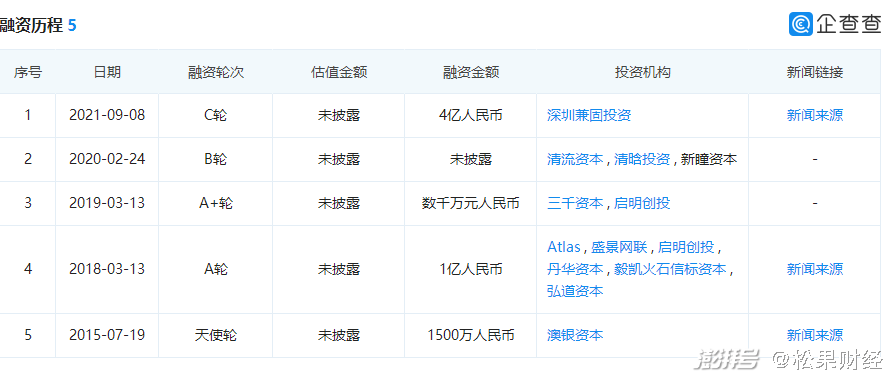Open 澳银资本 investor link
Viewport: 895px width, 377px height.
tap(575, 335)
